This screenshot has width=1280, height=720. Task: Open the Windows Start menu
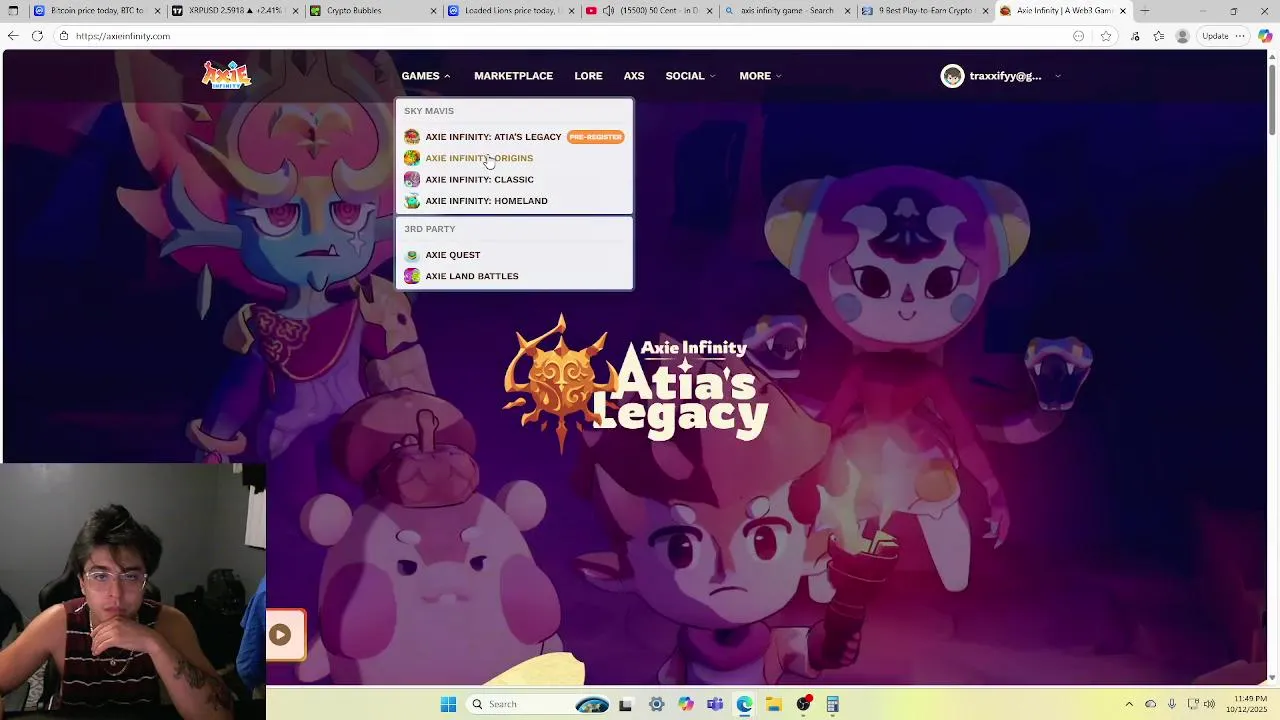point(449,704)
